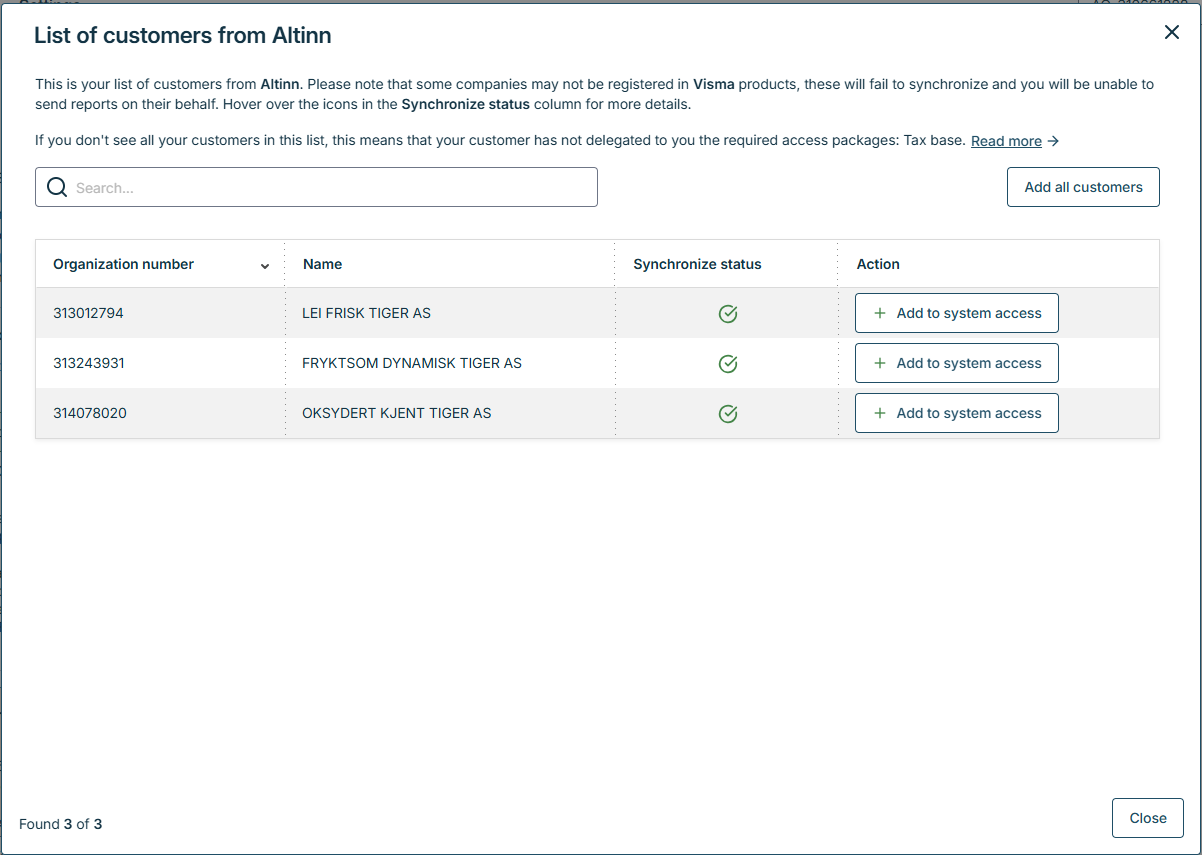This screenshot has height=855, width=1202.
Task: Close the dialog with the X icon
Action: tap(1172, 32)
